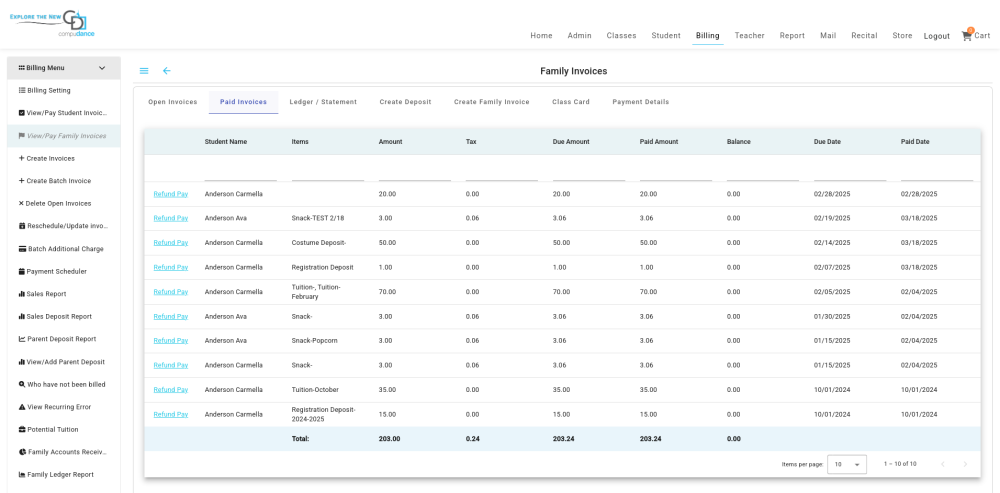1000x493 pixels.
Task: Open Batch Additional Charge in sidebar
Action: 63,249
